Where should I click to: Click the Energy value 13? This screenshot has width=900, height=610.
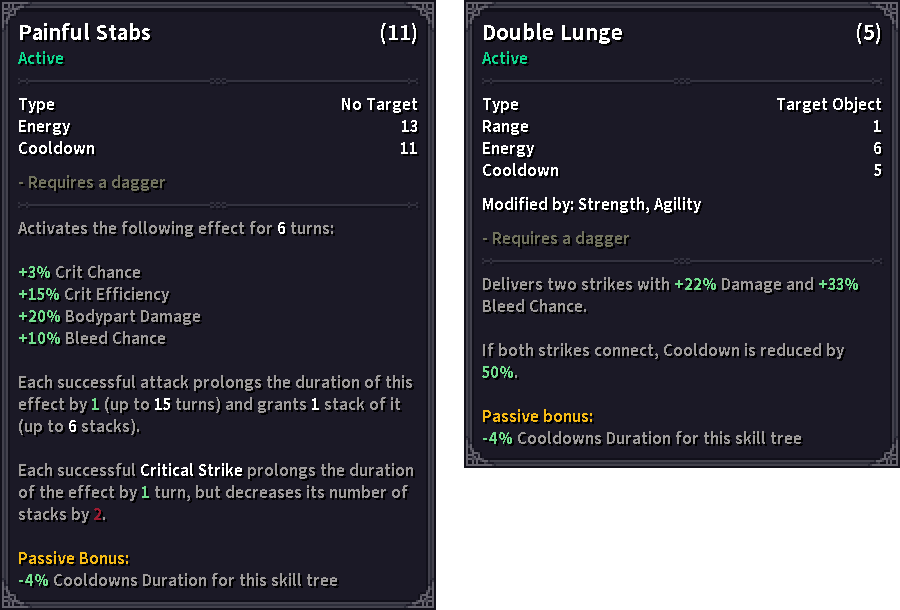tap(408, 126)
